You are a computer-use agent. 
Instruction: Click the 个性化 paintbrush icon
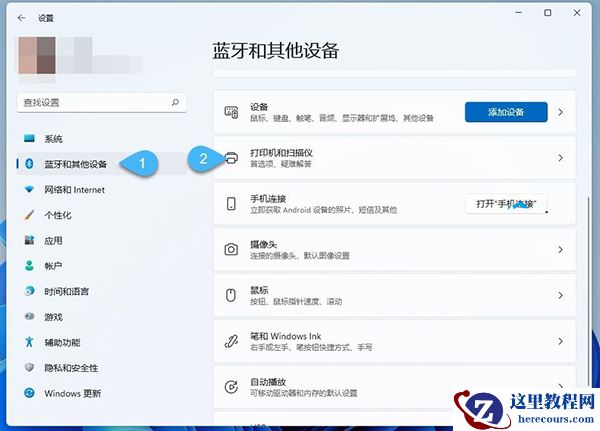tap(29, 215)
